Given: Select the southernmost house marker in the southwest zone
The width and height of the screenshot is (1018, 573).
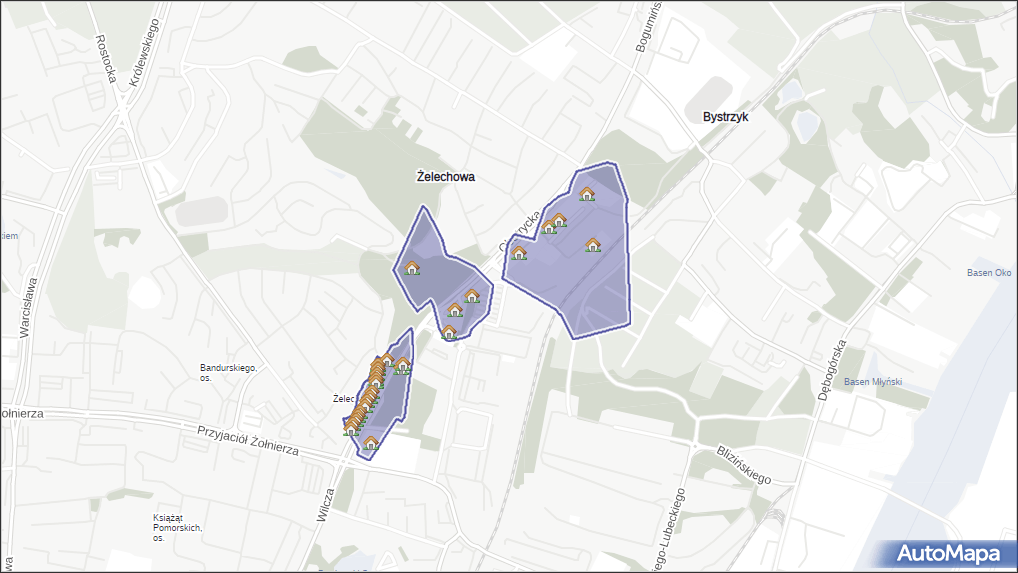Looking at the screenshot, I should pyautogui.click(x=371, y=443).
